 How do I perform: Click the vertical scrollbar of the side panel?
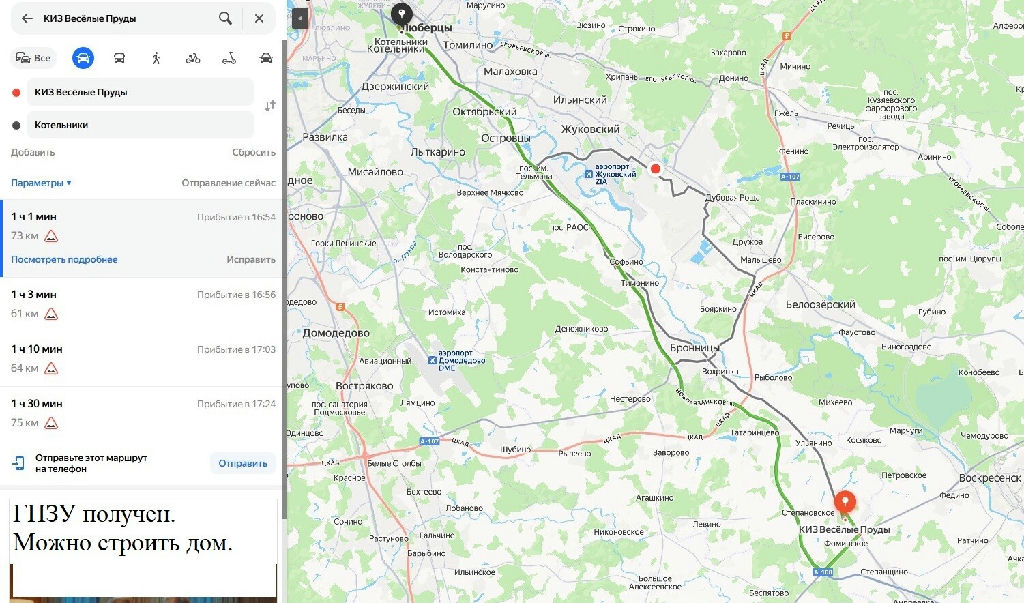tap(284, 280)
